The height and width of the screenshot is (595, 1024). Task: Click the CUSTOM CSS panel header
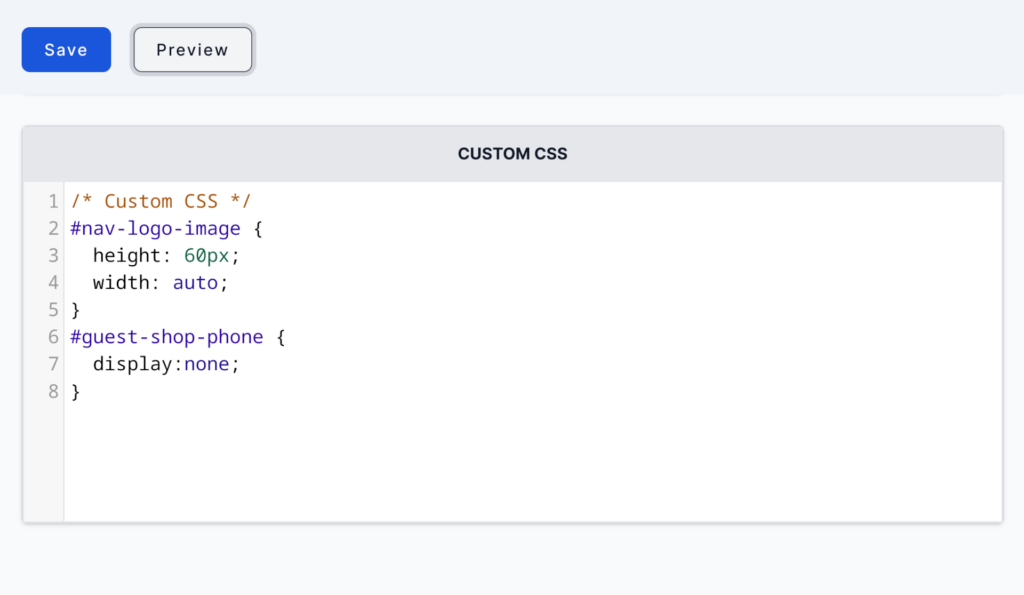[512, 154]
